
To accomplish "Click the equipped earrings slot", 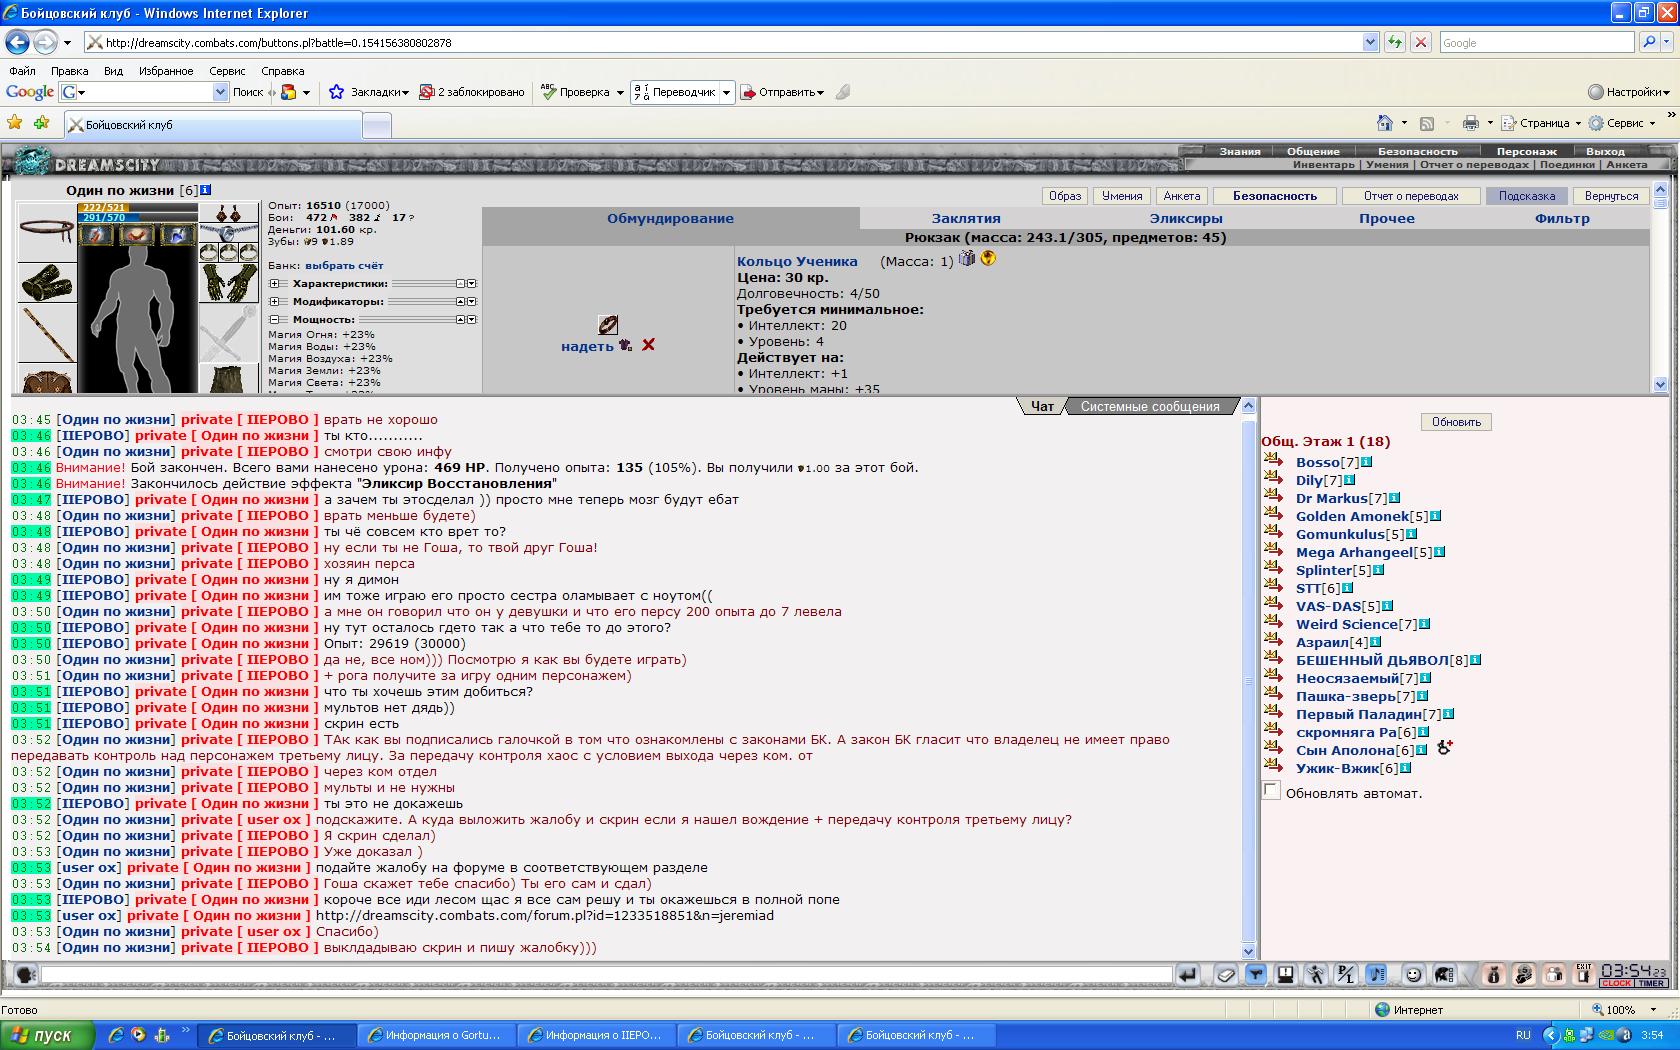I will click(x=228, y=213).
